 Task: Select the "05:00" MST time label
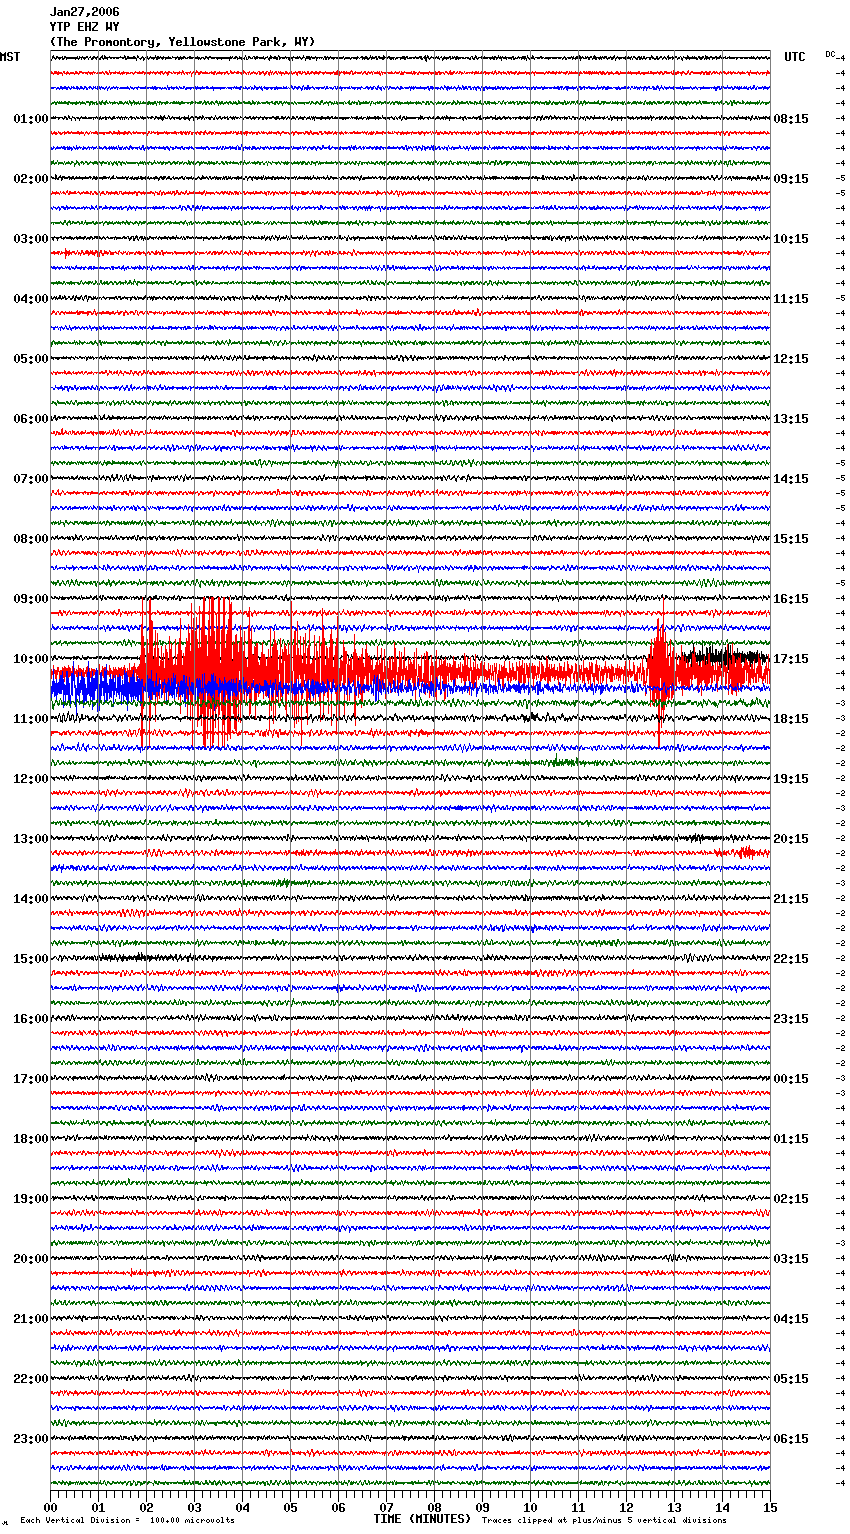click(31, 359)
